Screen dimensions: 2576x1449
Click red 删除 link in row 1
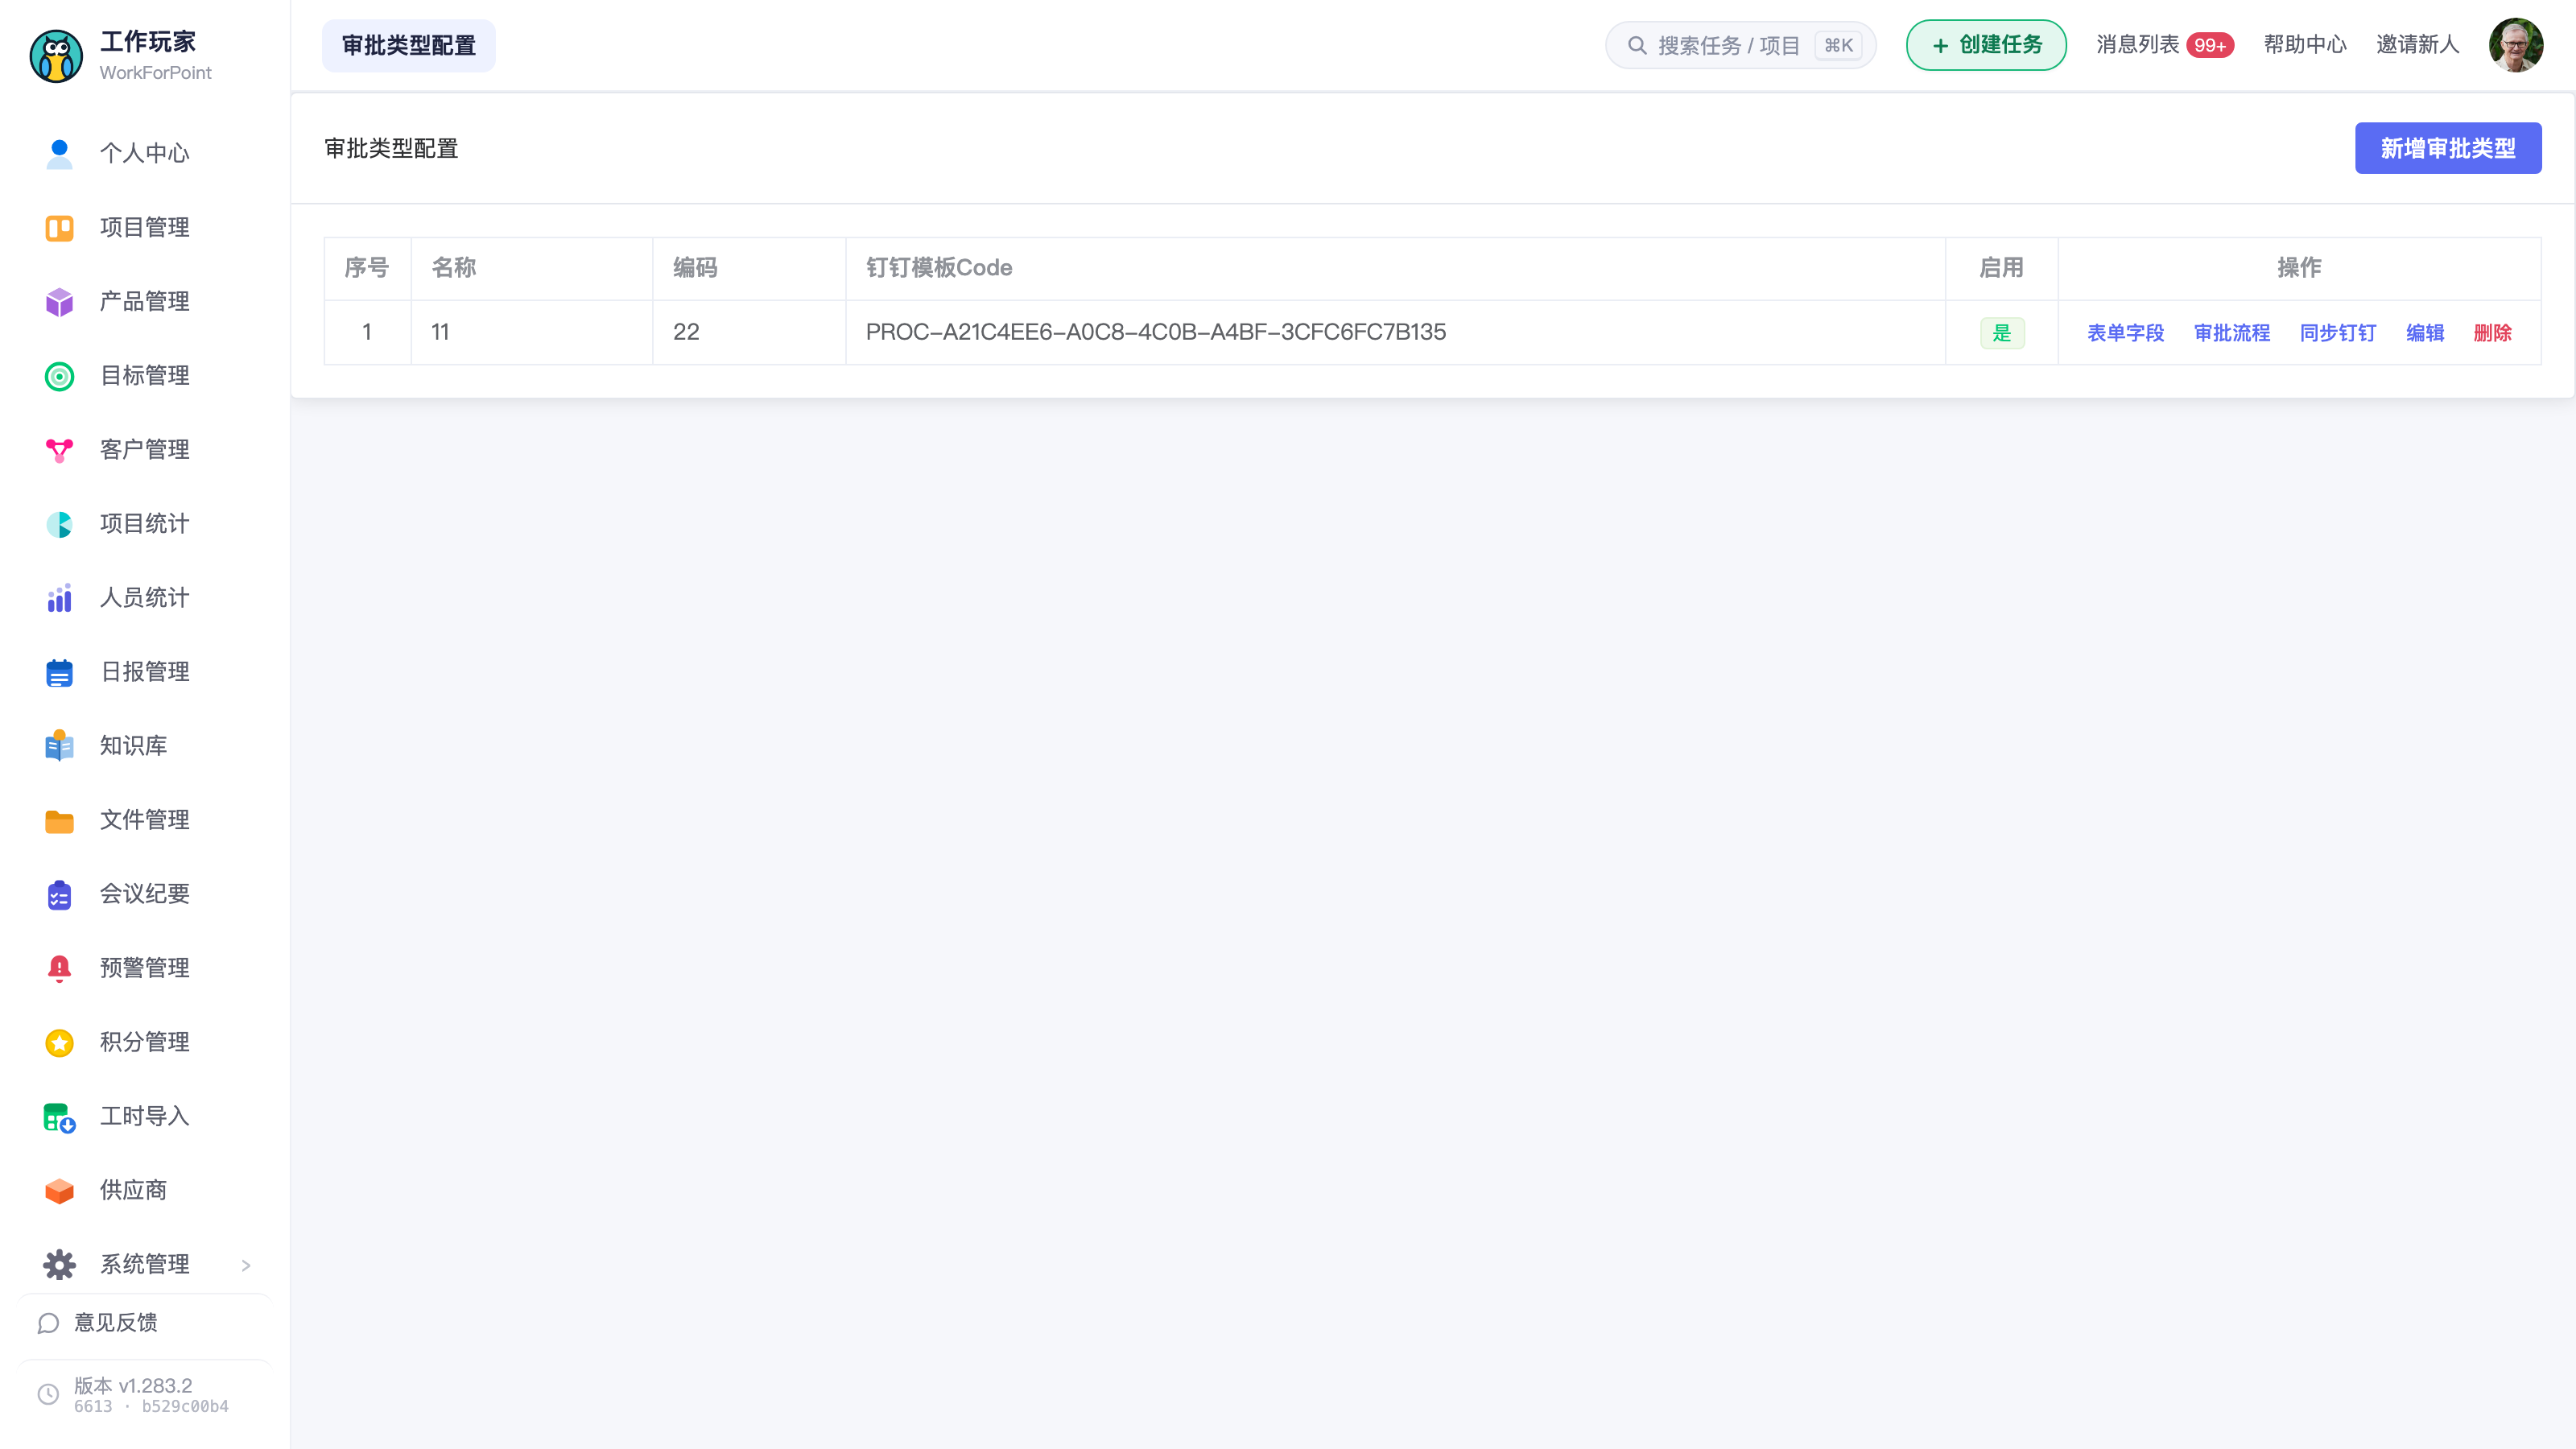[2493, 333]
